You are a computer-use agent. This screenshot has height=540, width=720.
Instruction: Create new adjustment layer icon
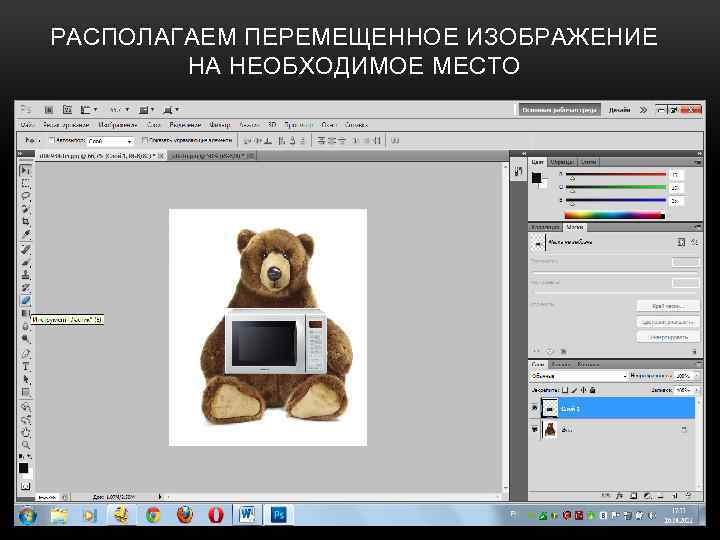647,495
